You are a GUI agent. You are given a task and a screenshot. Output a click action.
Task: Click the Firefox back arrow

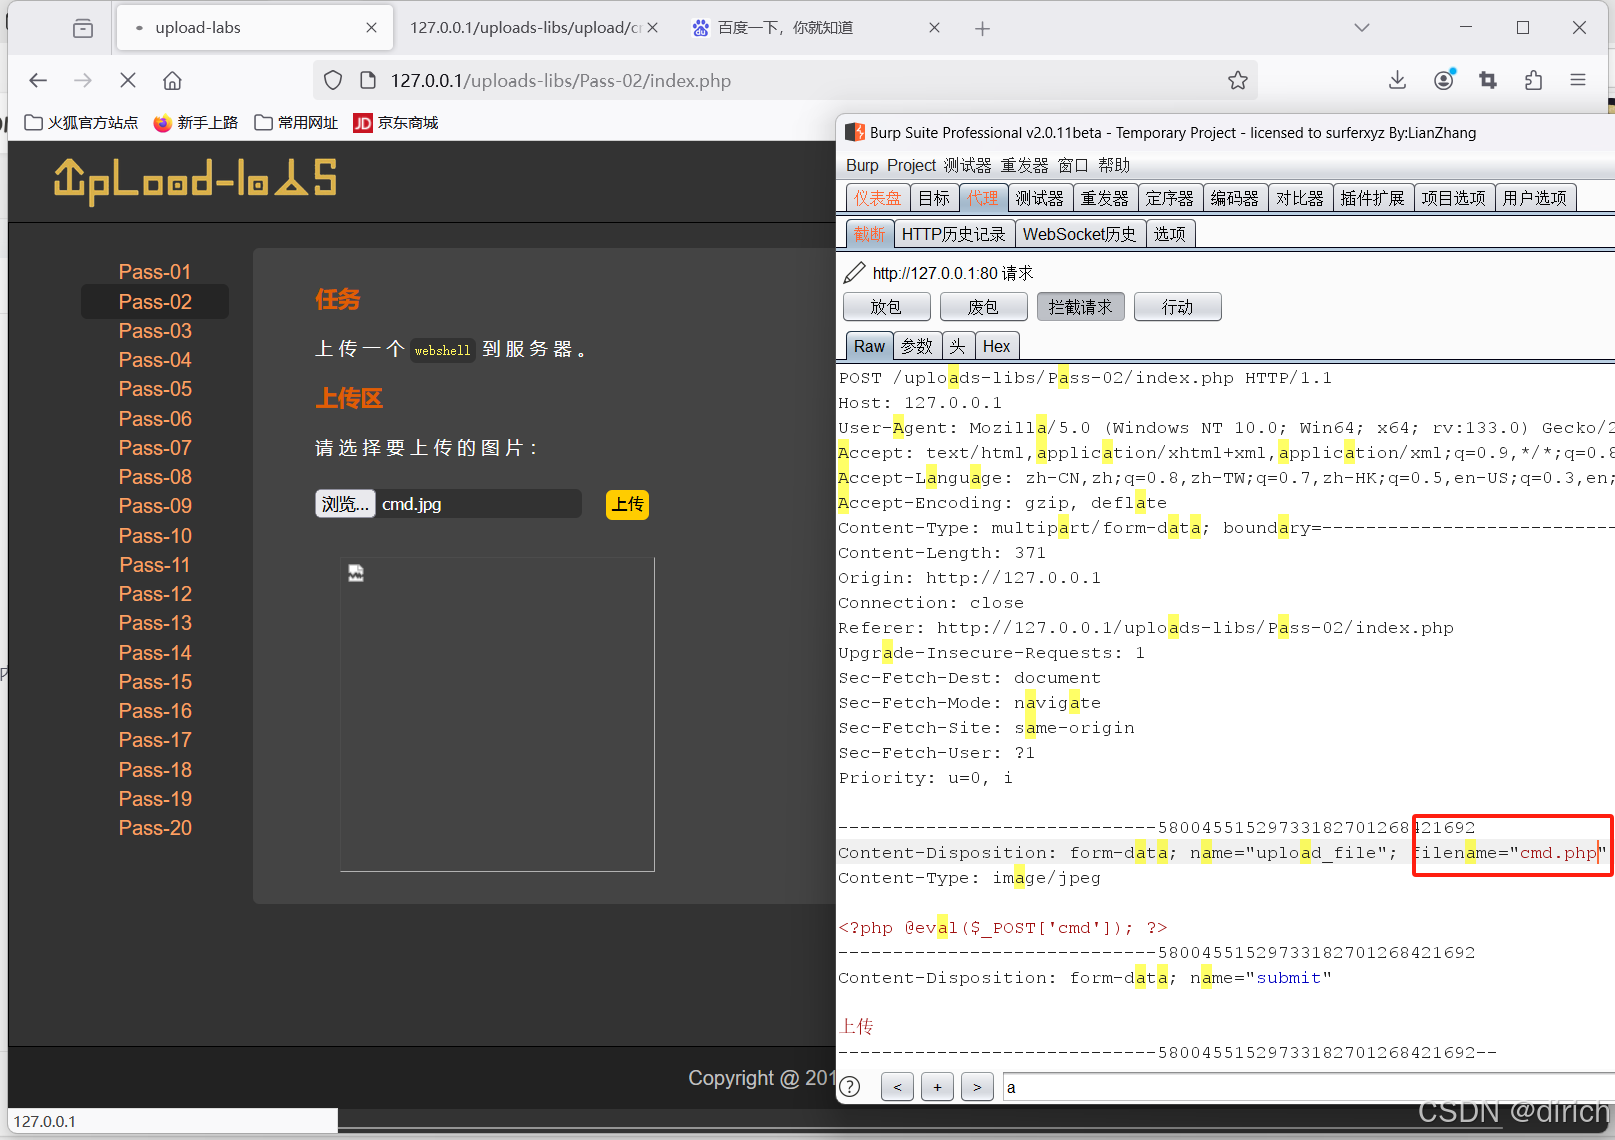click(38, 80)
